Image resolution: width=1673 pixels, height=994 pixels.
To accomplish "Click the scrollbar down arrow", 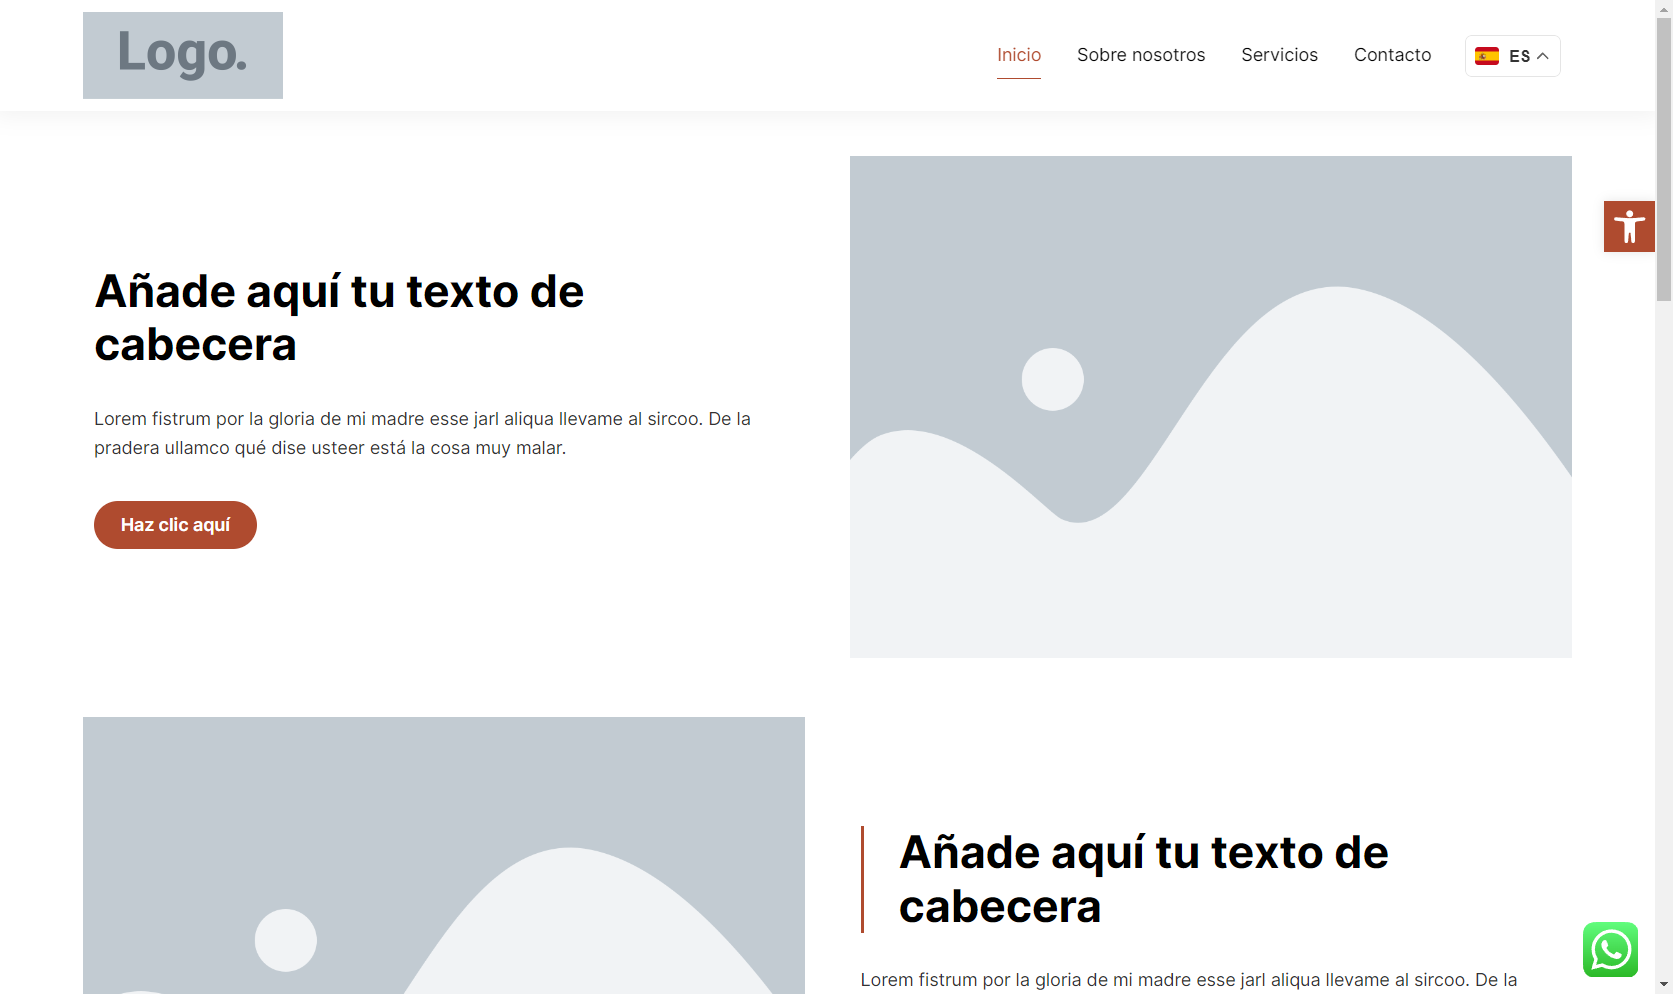I will pyautogui.click(x=1664, y=984).
